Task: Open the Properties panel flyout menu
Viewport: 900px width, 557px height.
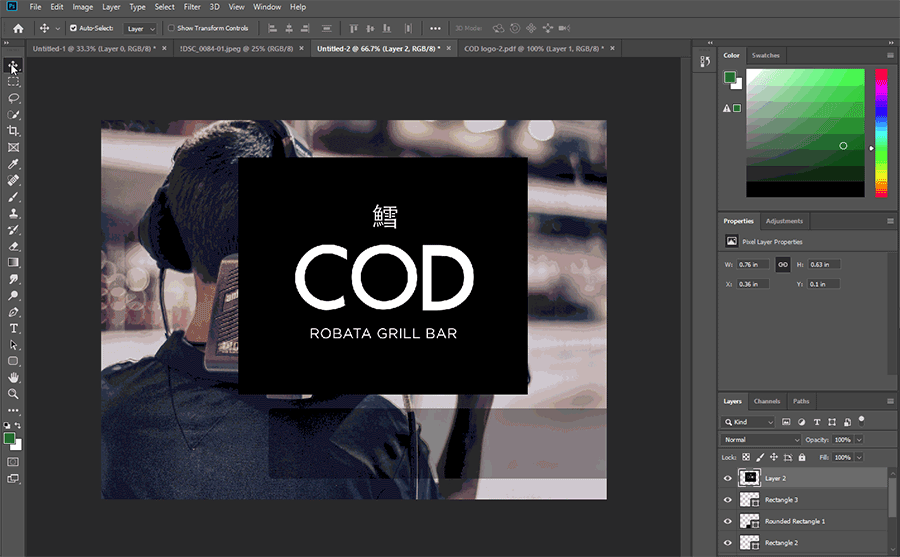Action: tap(890, 221)
